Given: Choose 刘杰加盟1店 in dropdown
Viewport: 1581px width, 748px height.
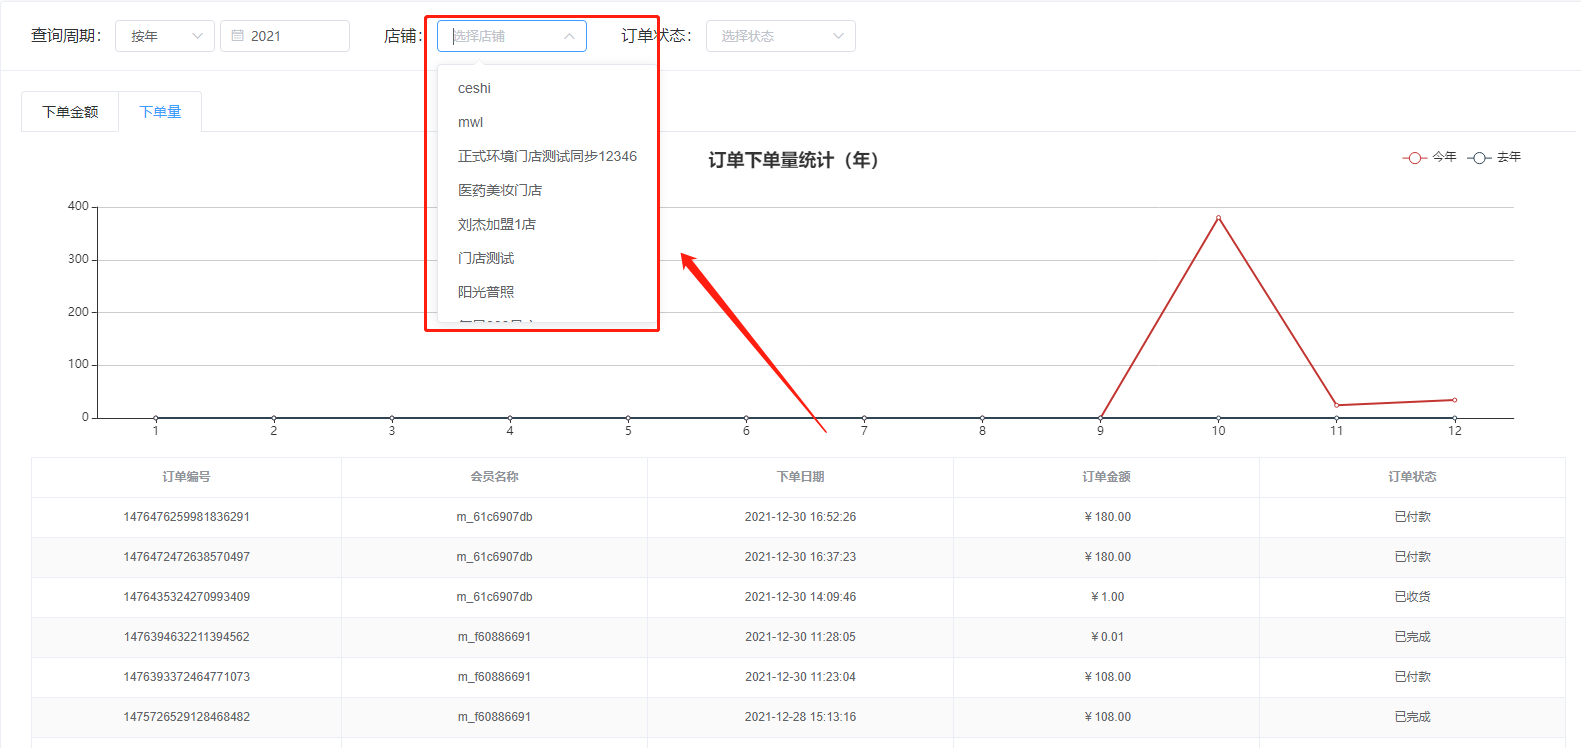Looking at the screenshot, I should pyautogui.click(x=496, y=224).
